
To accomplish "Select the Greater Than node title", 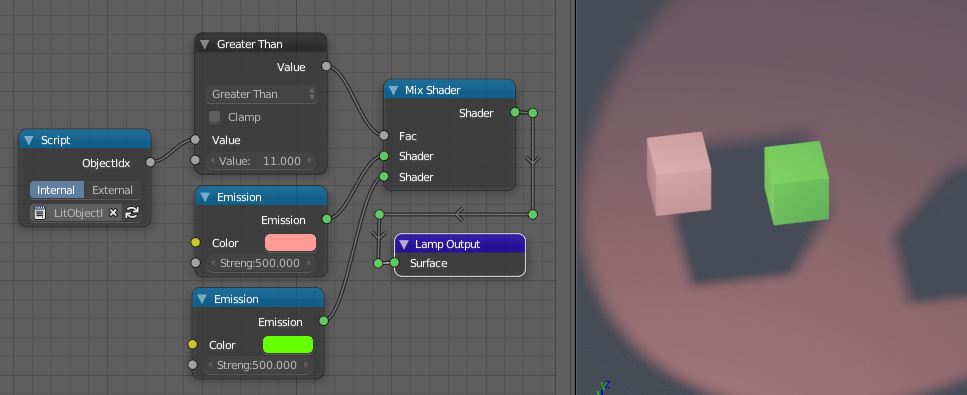I will click(250, 44).
